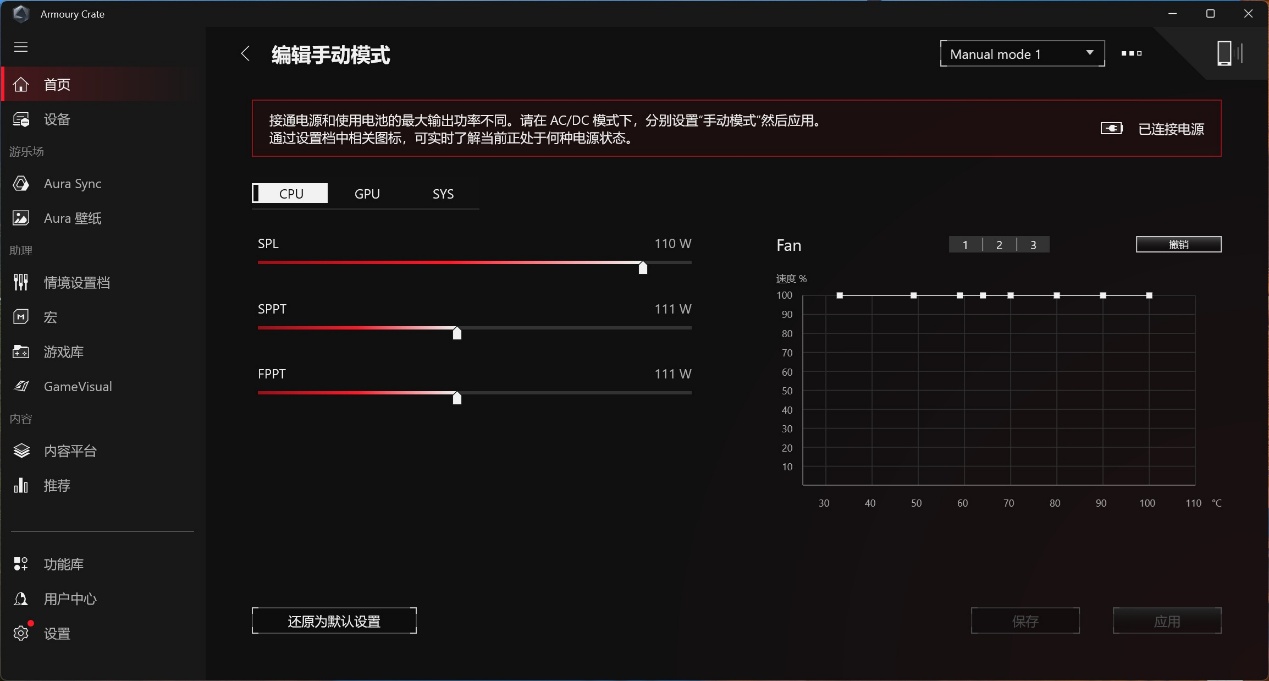Image resolution: width=1269 pixels, height=681 pixels.
Task: Click the GameVisual icon
Action: [21, 386]
